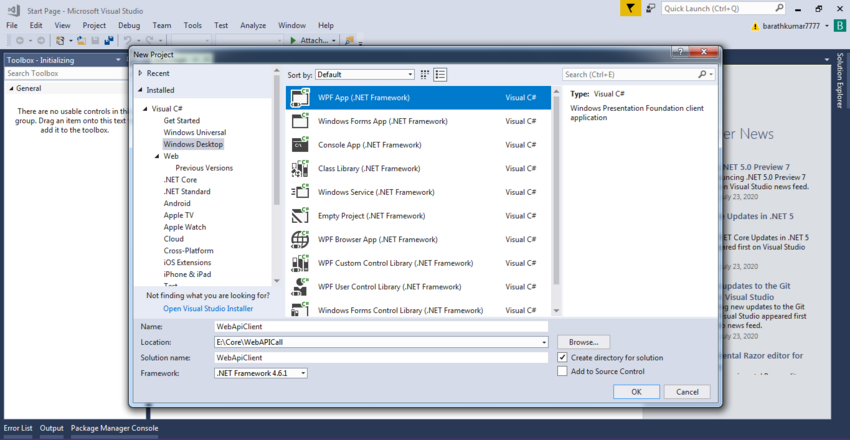The image size is (850, 440).
Task: Enable Add to Source Control checkbox
Action: click(562, 371)
